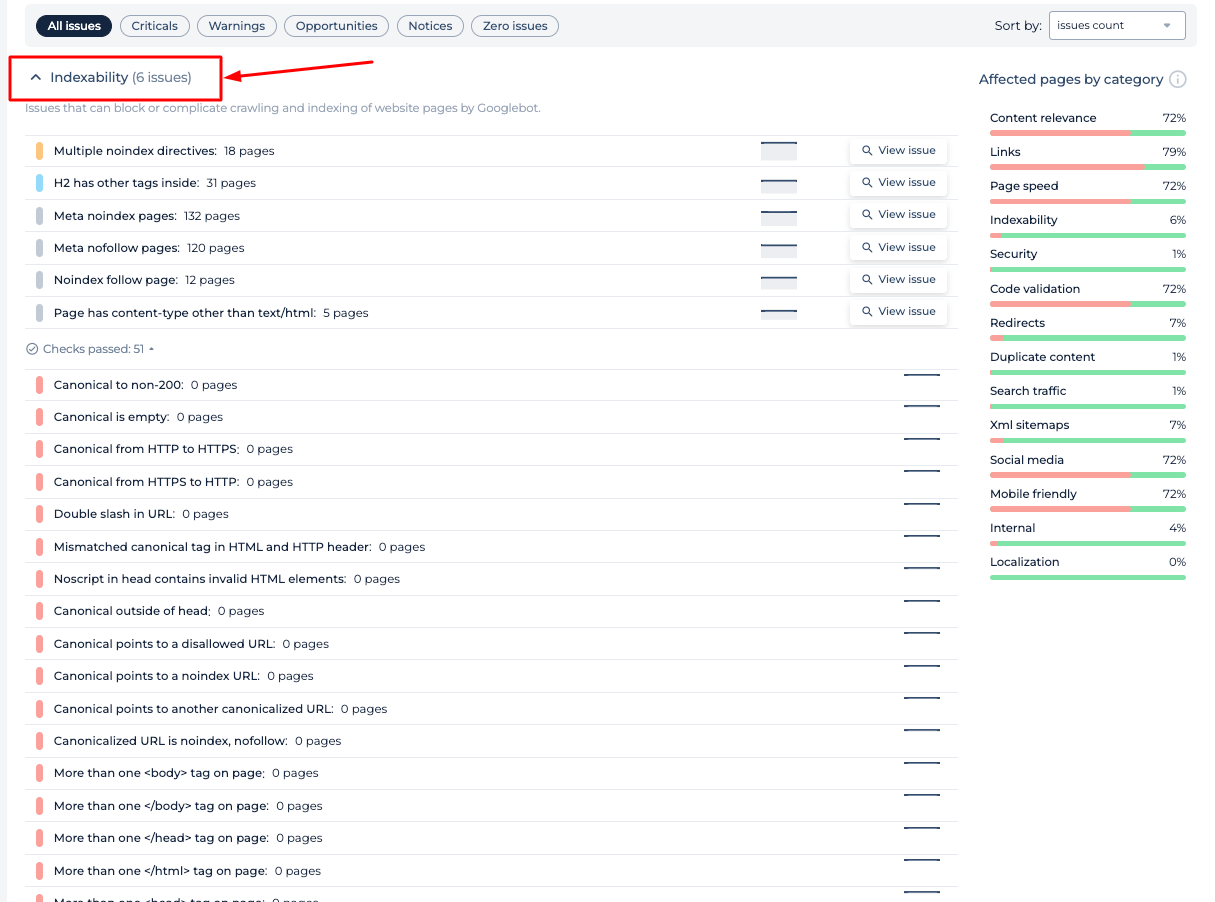Image resolution: width=1215 pixels, height=902 pixels.
Task: Click More than one <body> tag on page
Action: point(491,773)
